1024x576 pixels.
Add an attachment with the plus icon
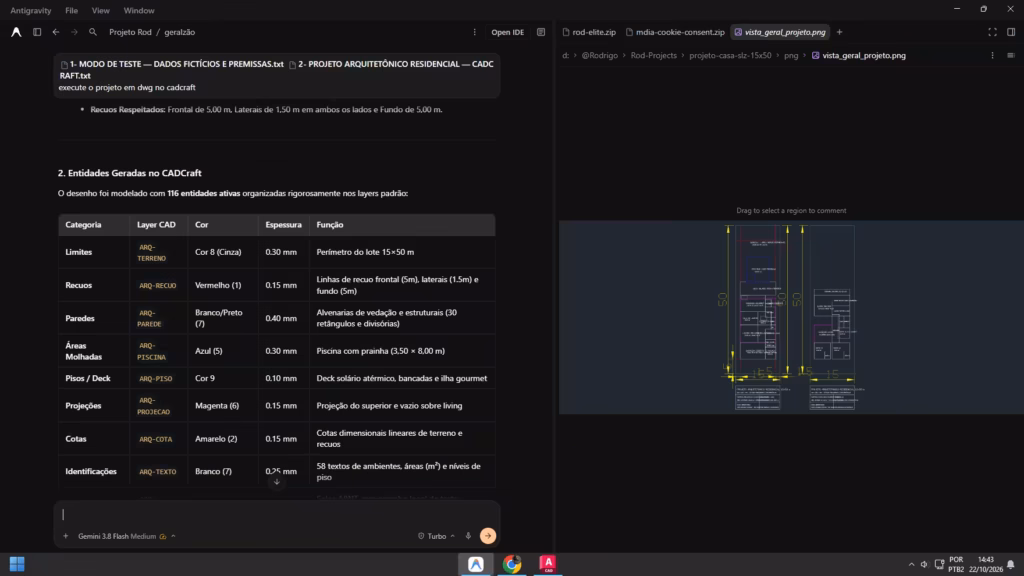(65, 536)
